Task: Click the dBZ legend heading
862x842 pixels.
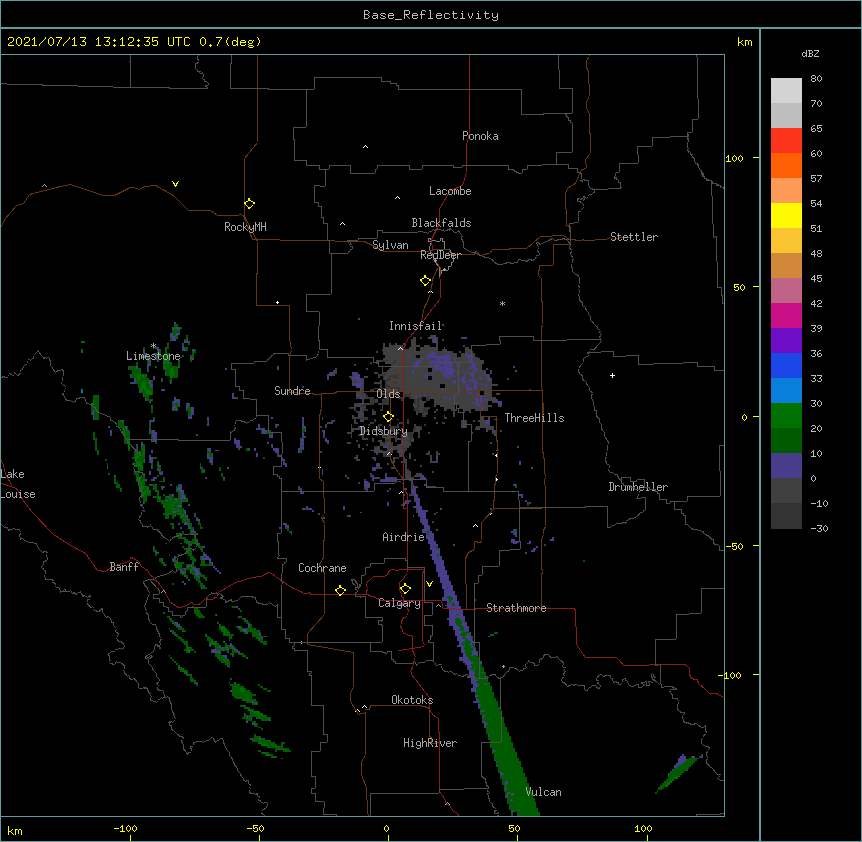Action: pos(810,54)
